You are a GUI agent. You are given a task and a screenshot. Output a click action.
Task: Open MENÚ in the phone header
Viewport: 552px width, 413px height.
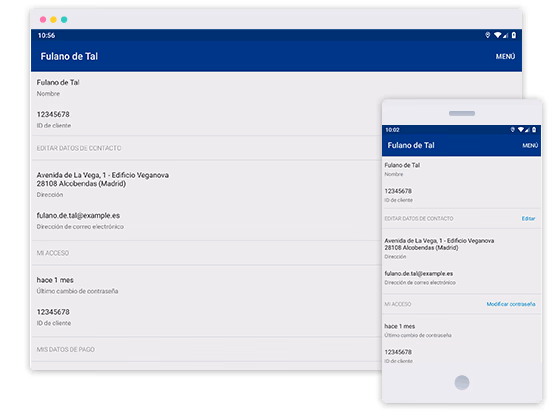click(x=530, y=145)
